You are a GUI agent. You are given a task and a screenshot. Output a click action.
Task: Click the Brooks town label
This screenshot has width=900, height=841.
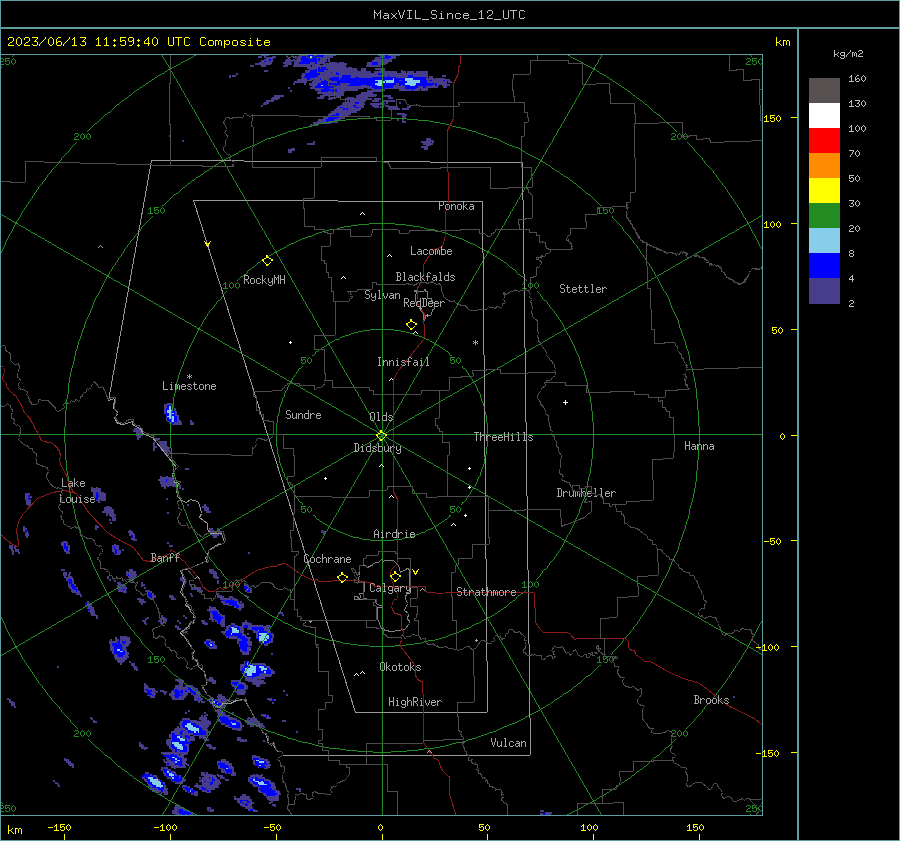tap(711, 700)
